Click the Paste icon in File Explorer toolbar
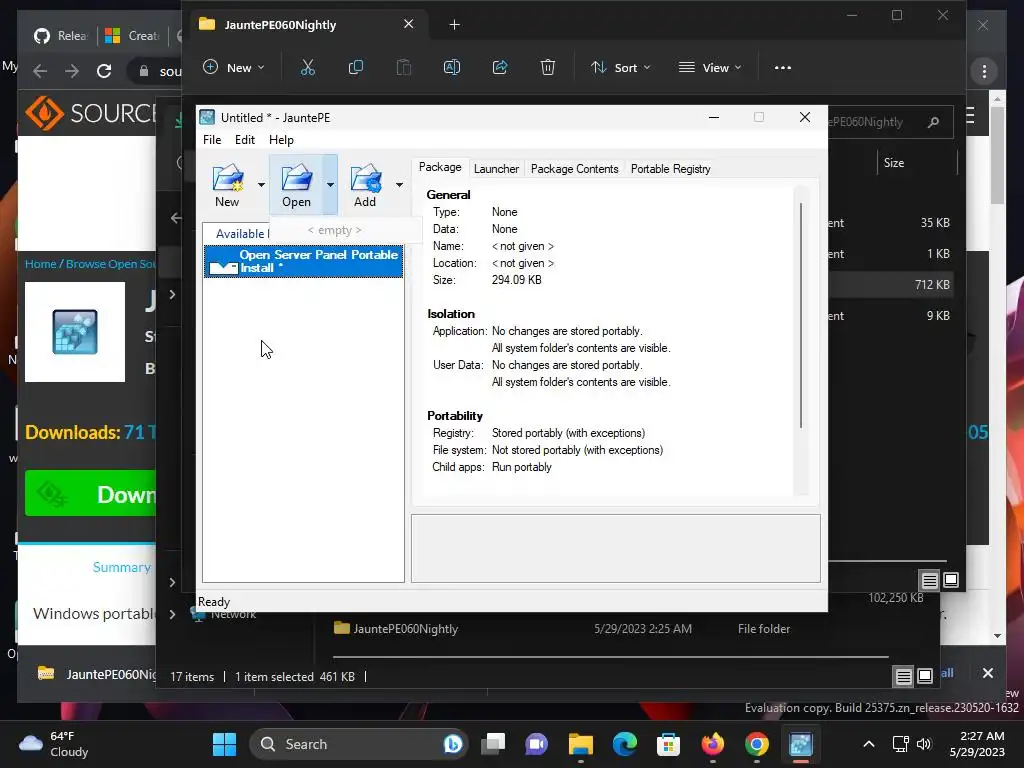This screenshot has width=1024, height=768. (x=404, y=67)
